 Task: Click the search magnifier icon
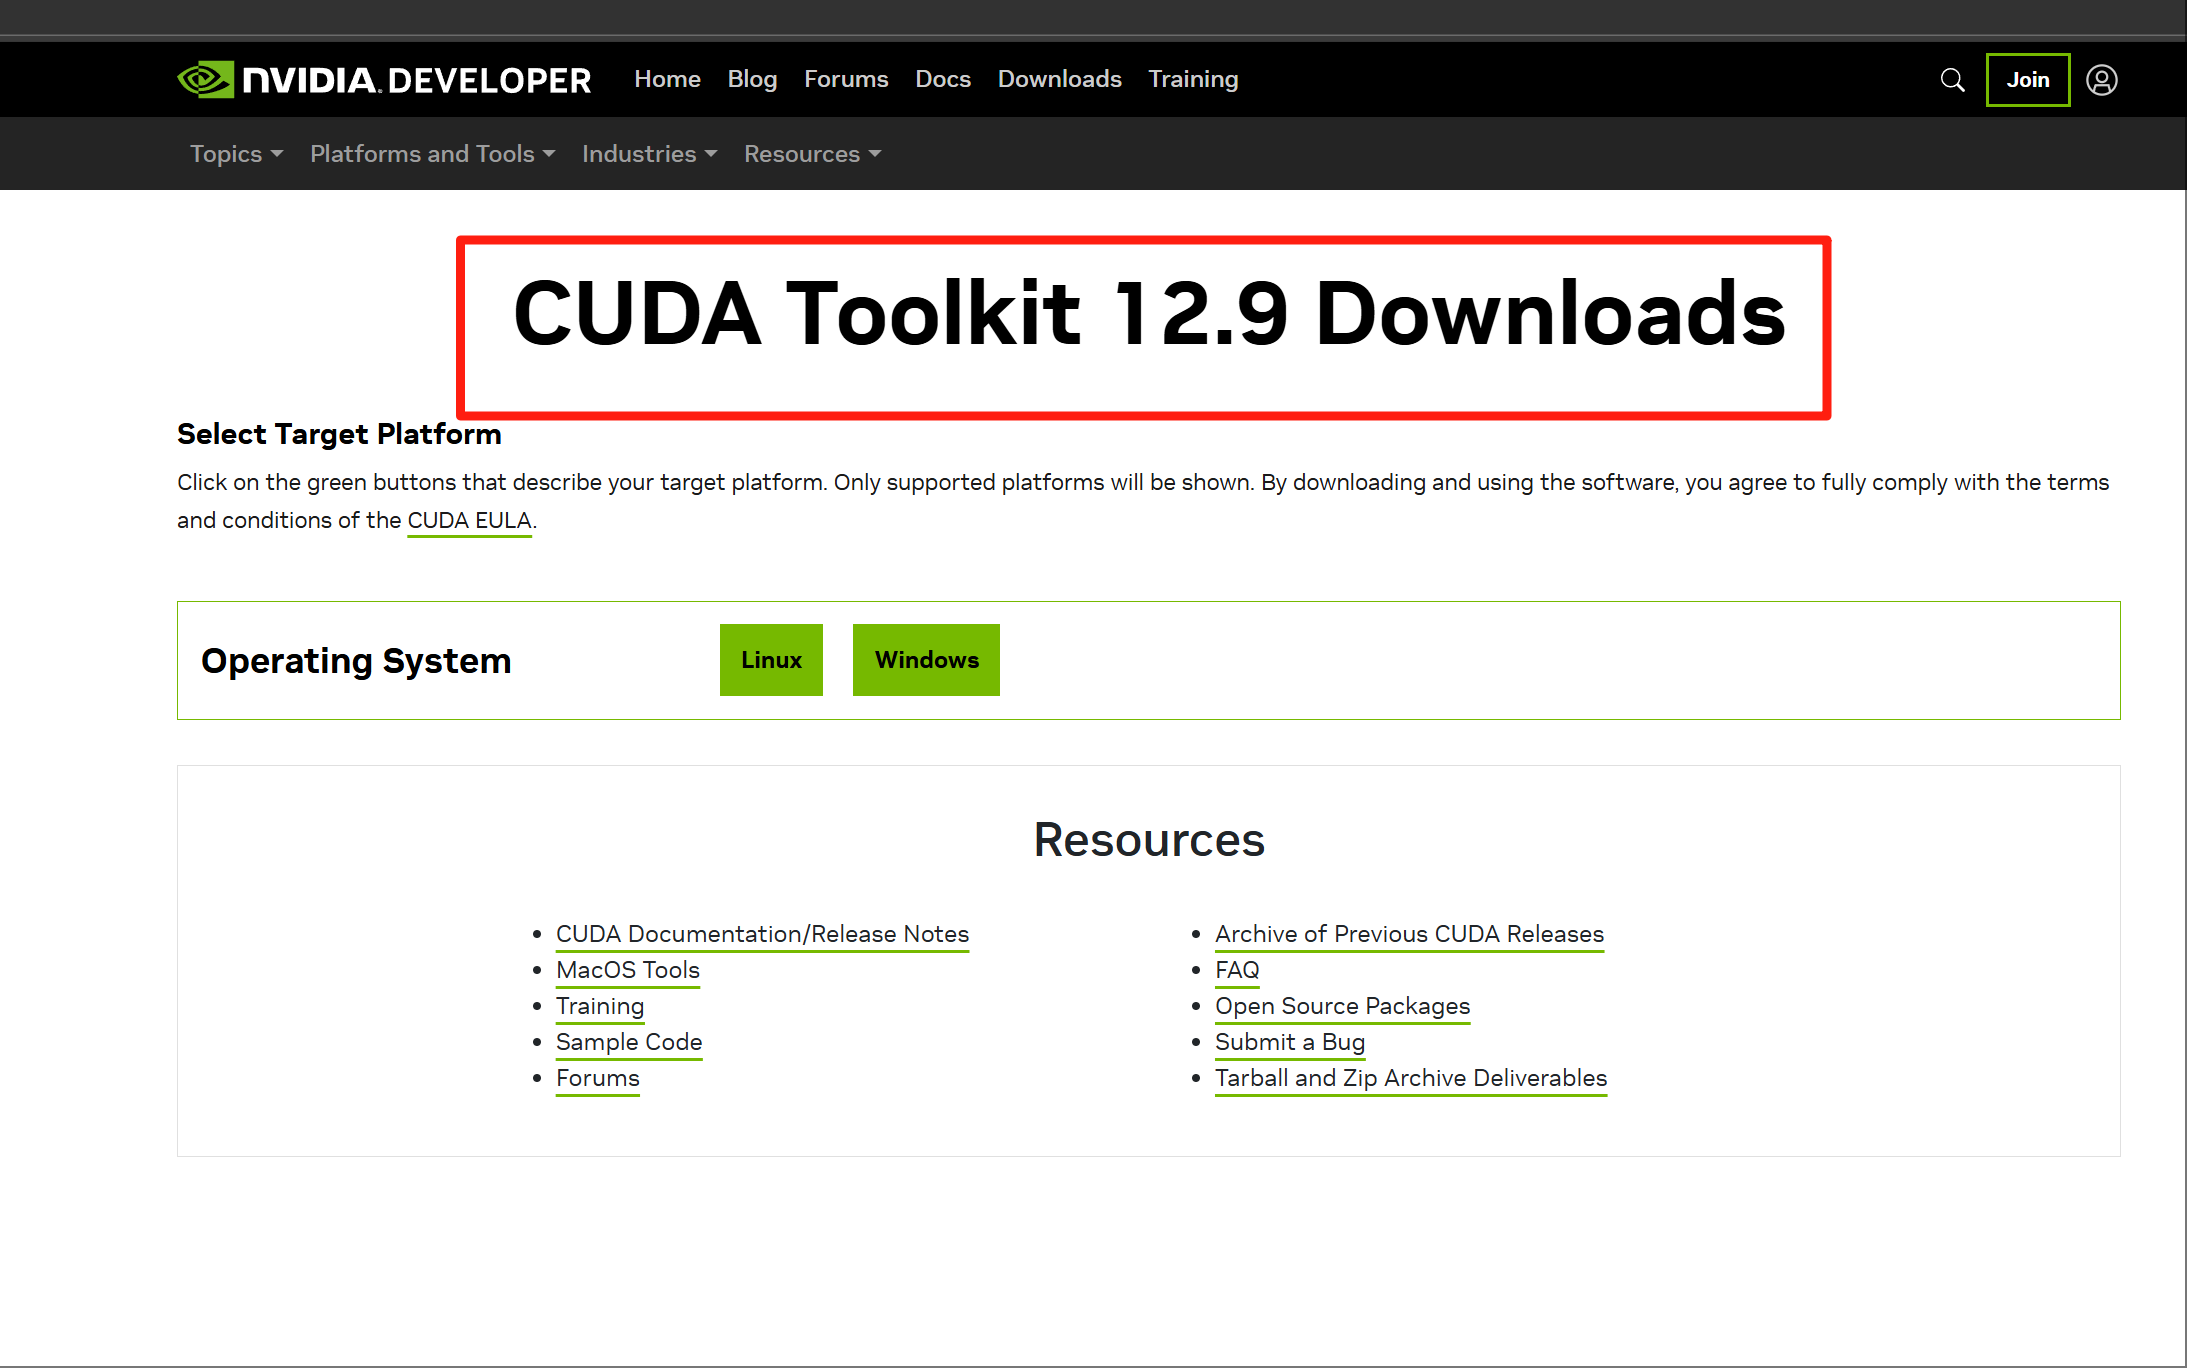[1952, 80]
